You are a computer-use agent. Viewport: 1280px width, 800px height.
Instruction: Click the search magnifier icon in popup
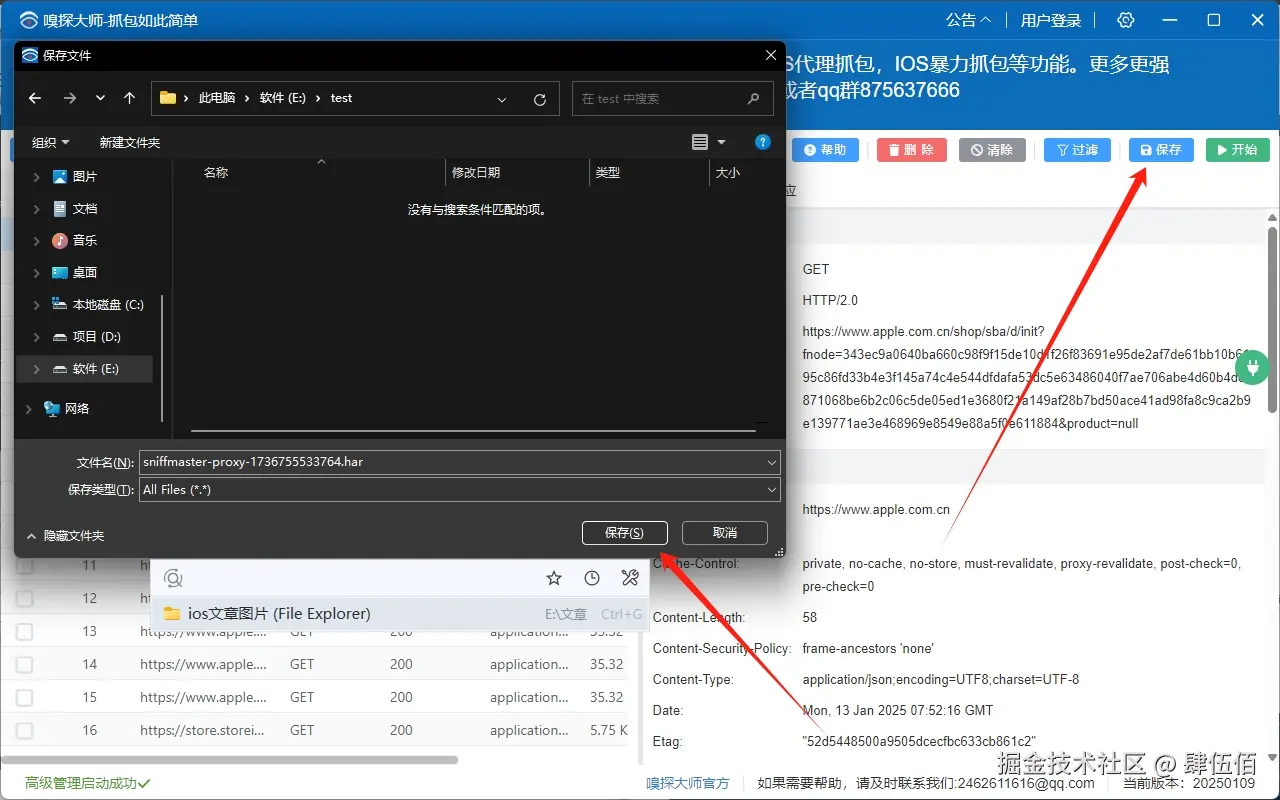[x=173, y=578]
